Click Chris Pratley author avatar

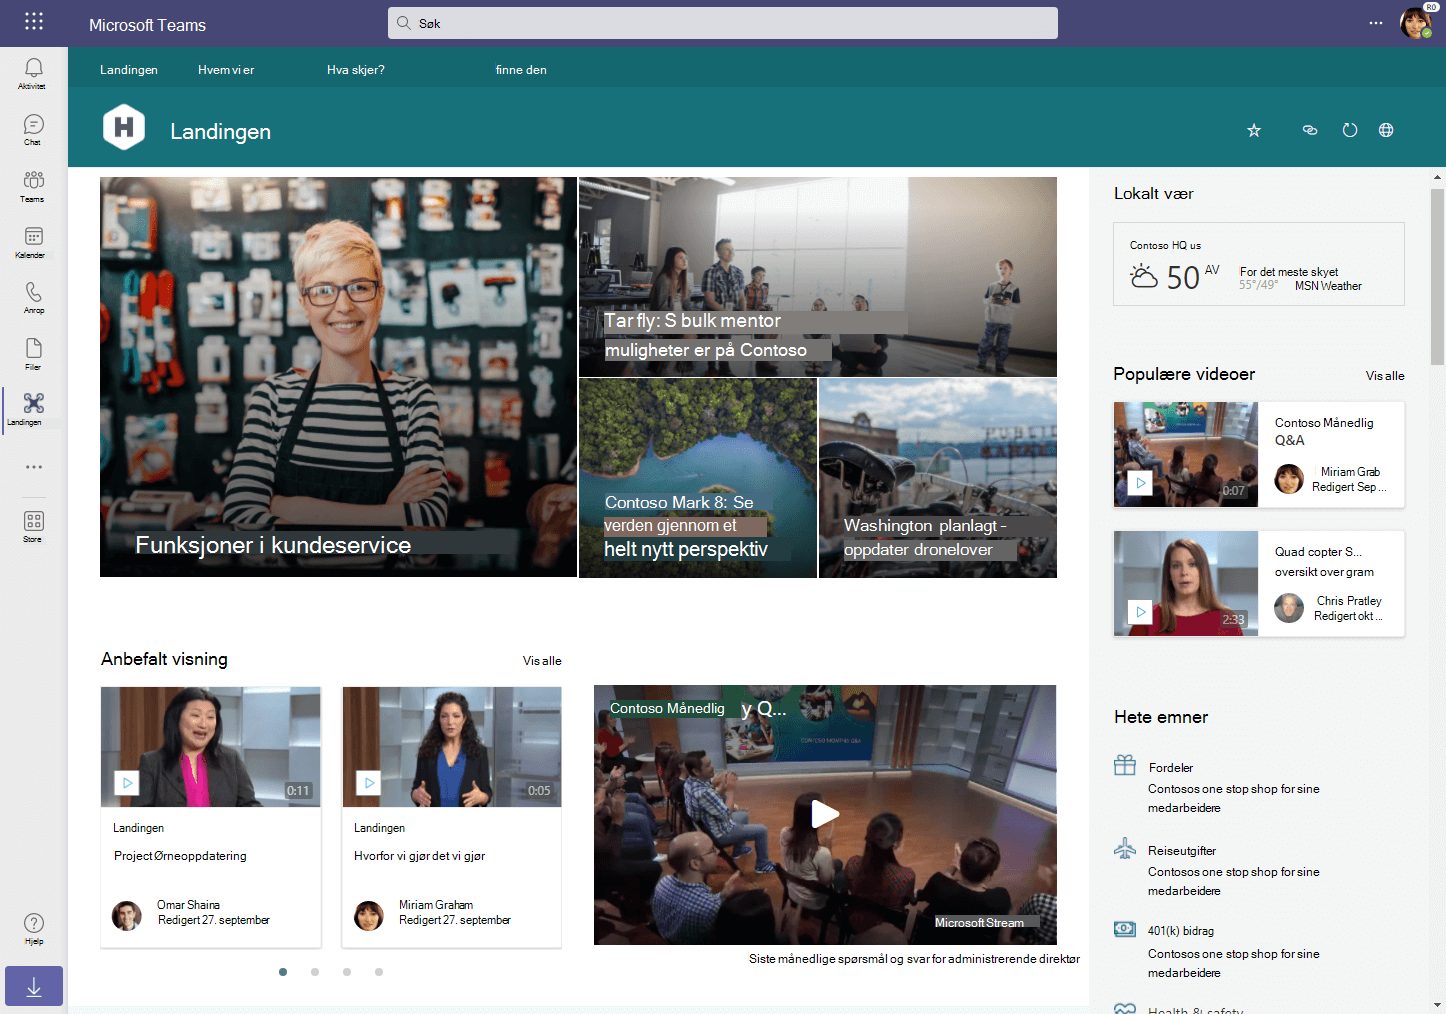(1289, 608)
